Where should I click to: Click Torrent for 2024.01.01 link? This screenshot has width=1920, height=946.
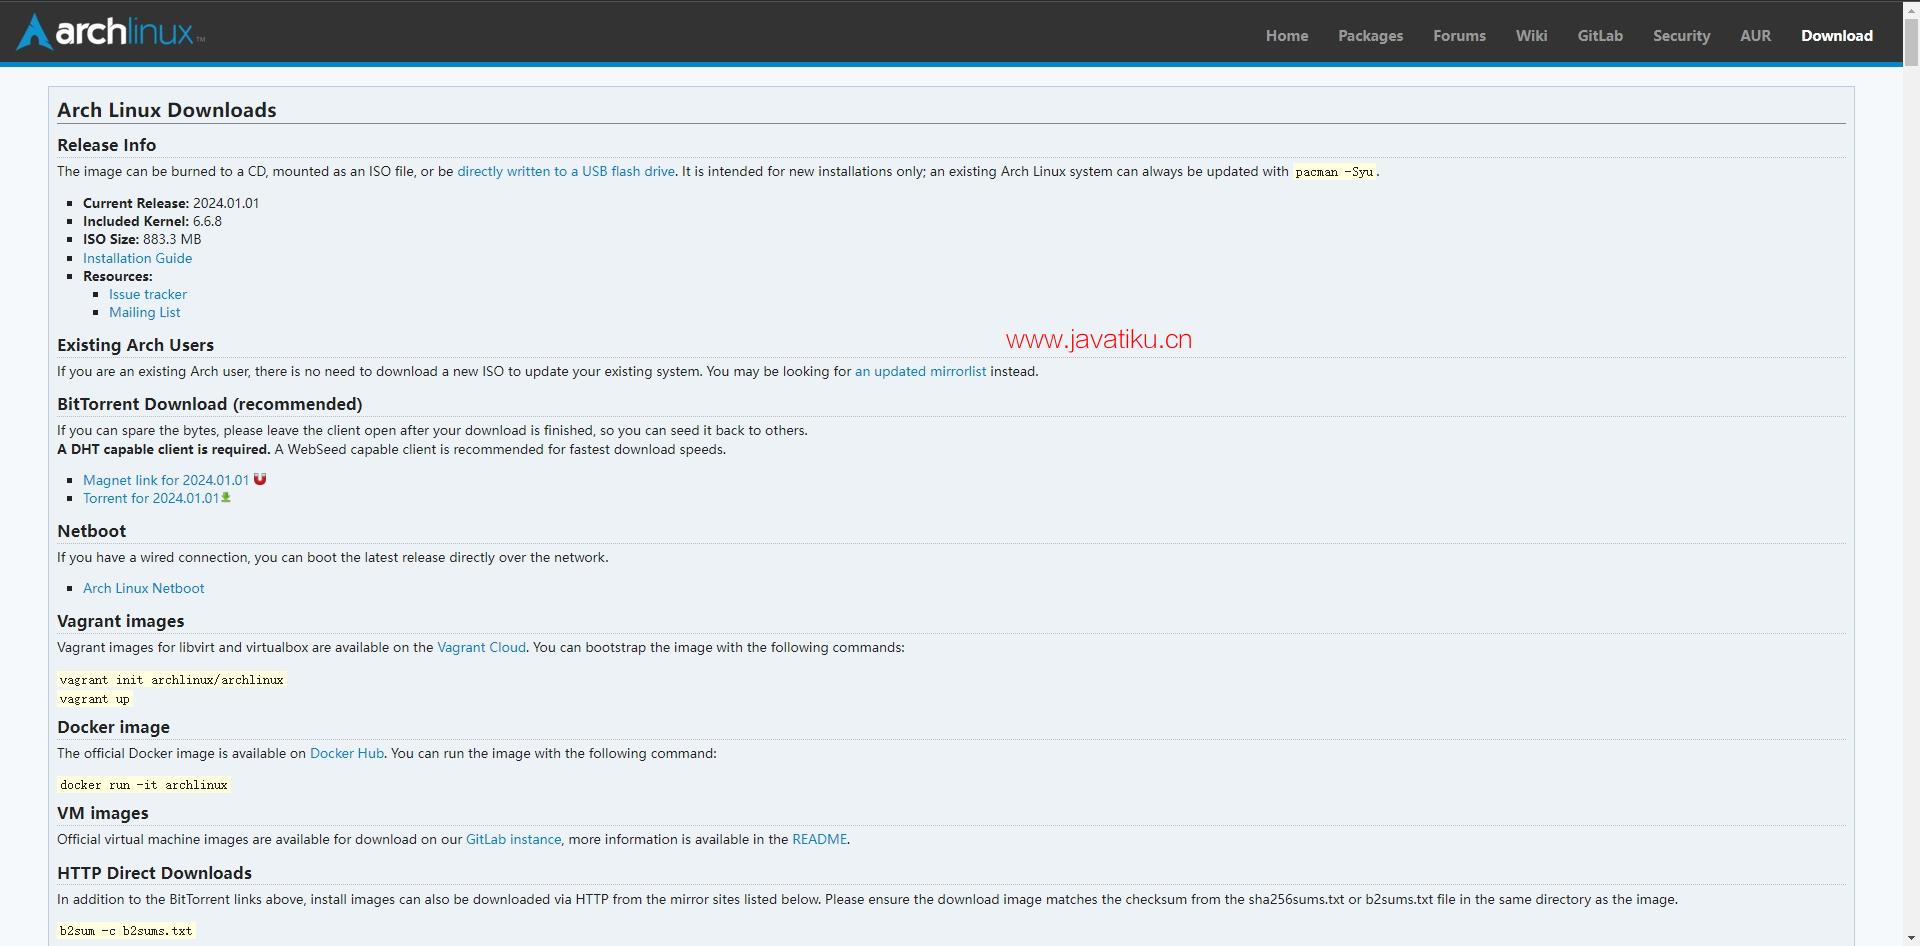(x=151, y=498)
